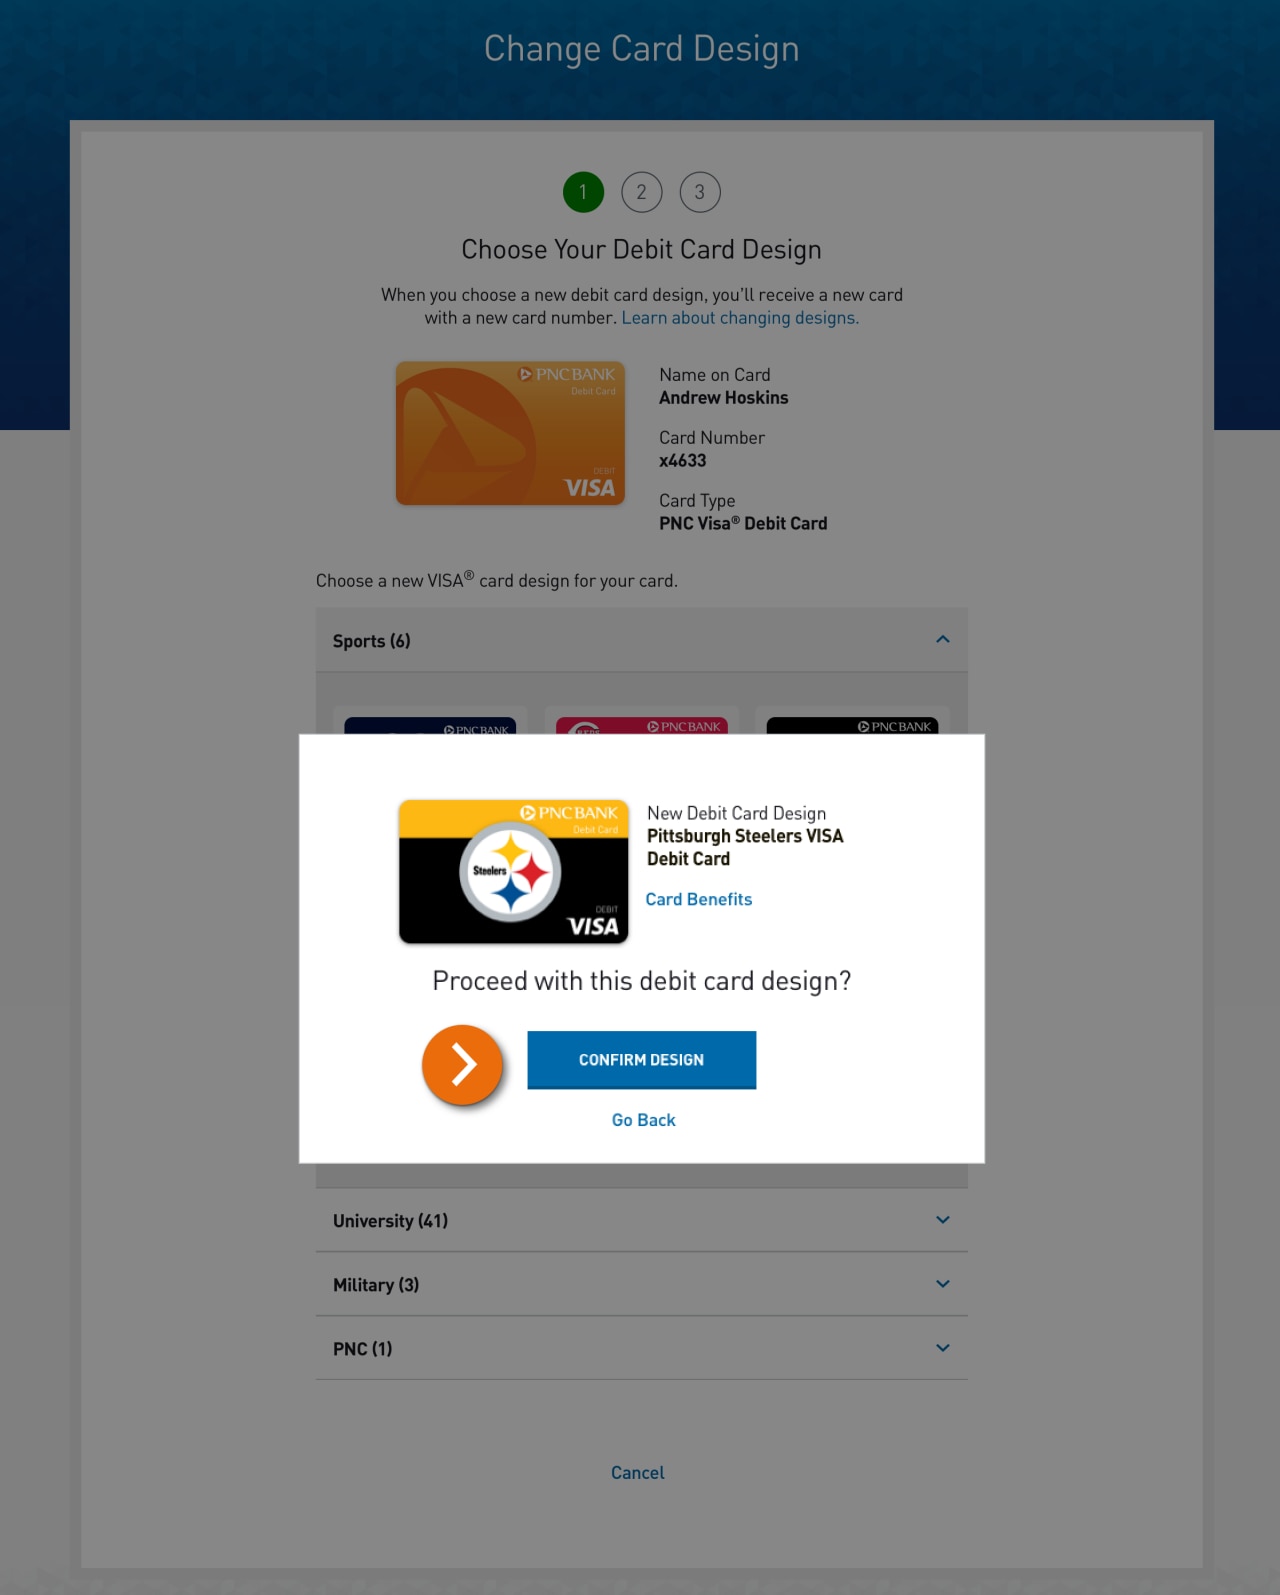Click the Pittsburgh Steelers VISA Debit Card title
Viewport: 1280px width, 1595px height.
click(x=745, y=847)
